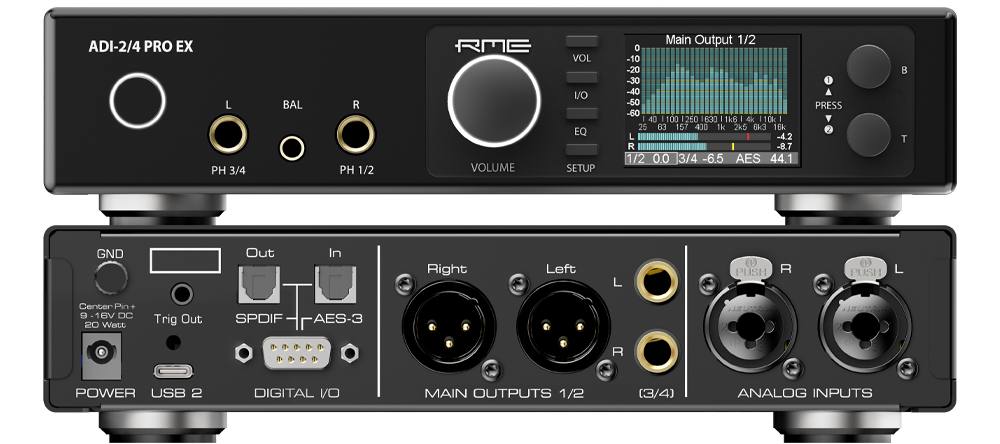Image resolution: width=1000 pixels, height=444 pixels.
Task: Click the Left XLR main output
Action: [x=564, y=326]
